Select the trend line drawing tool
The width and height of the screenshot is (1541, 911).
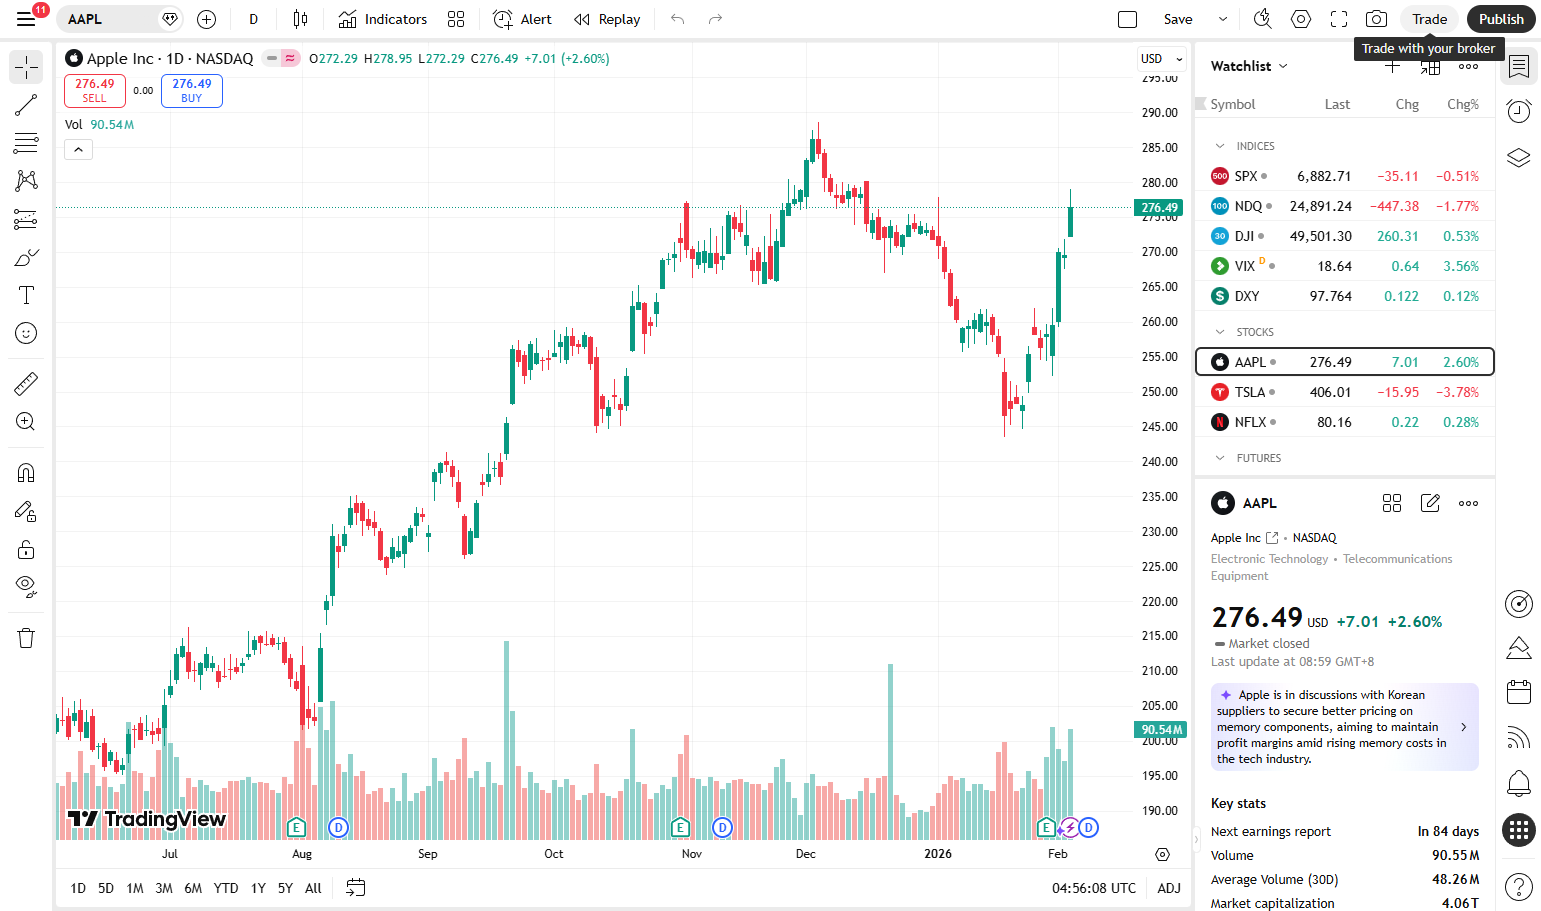pos(26,105)
